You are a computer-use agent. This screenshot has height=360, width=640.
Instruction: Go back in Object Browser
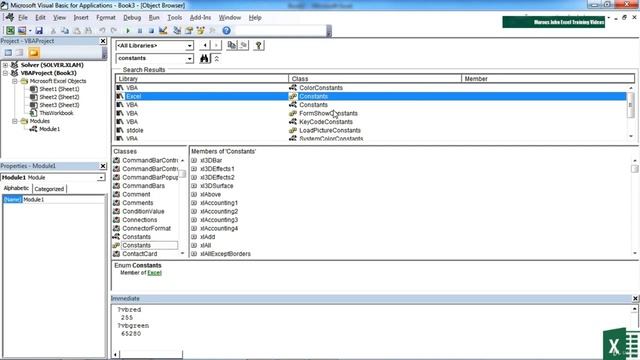click(x=204, y=45)
